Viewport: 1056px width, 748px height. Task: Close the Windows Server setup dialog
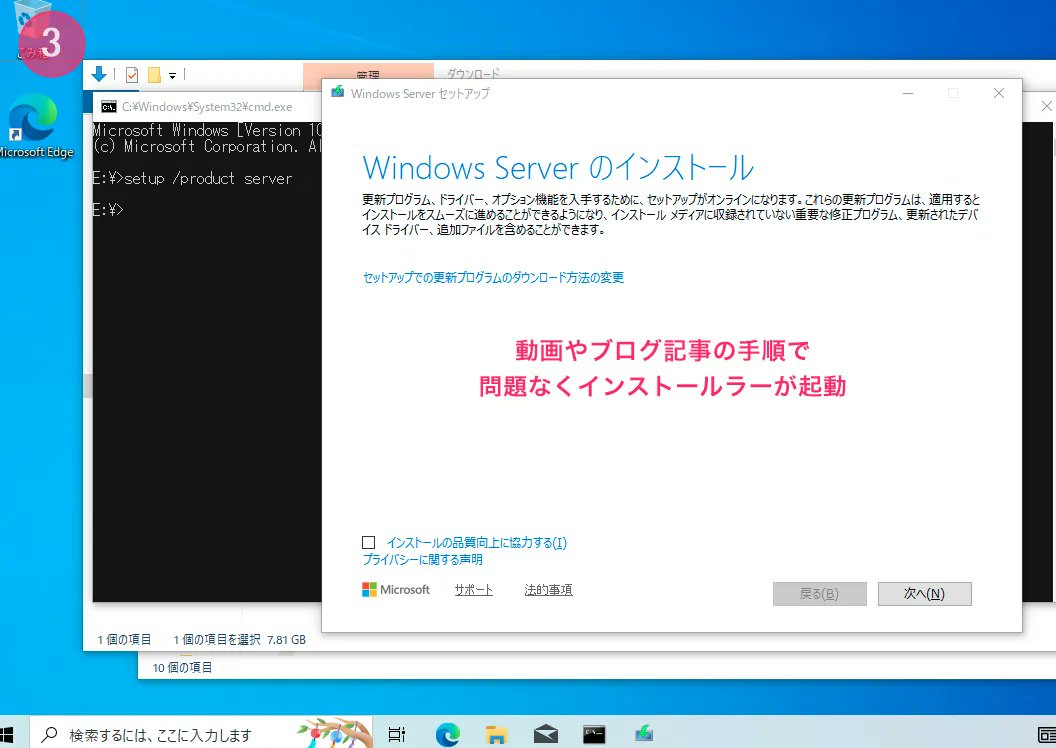999,94
